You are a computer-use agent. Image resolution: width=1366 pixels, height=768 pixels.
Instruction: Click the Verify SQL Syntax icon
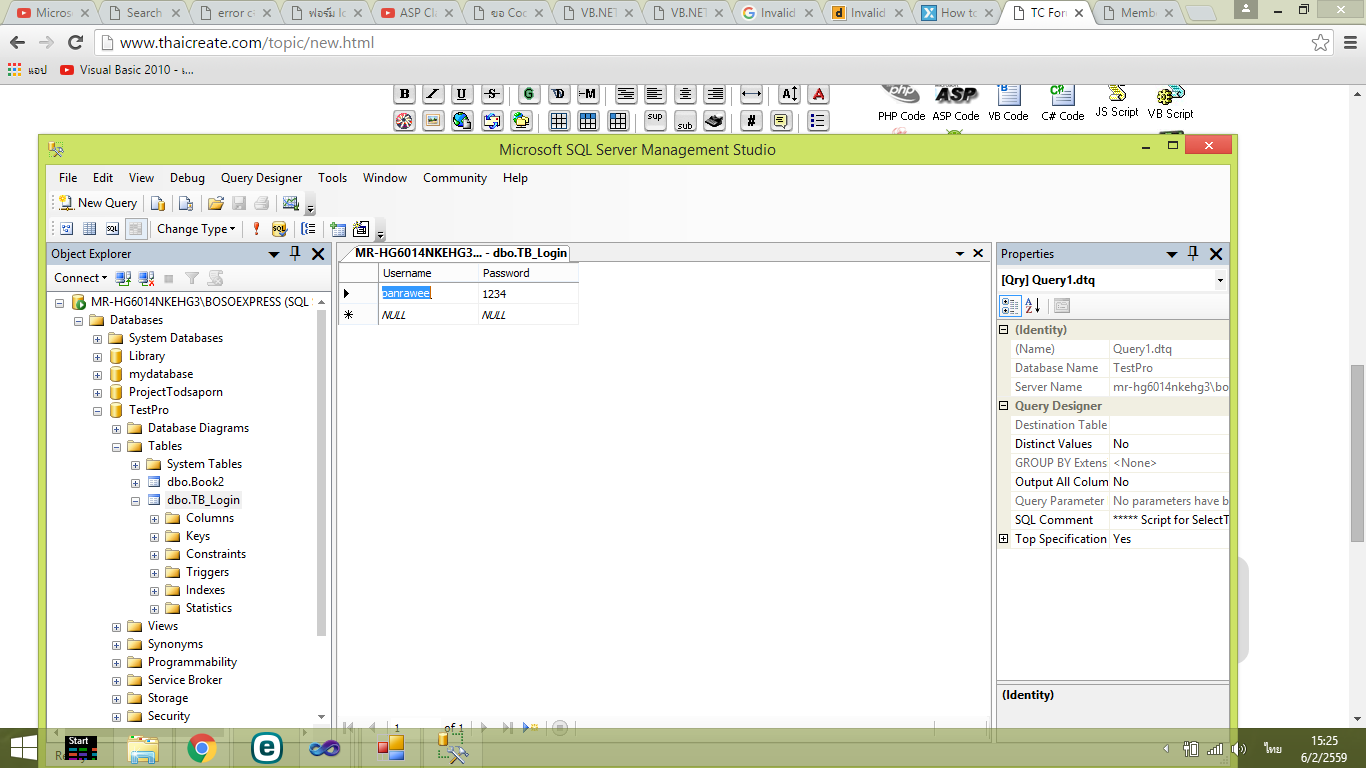tap(279, 229)
